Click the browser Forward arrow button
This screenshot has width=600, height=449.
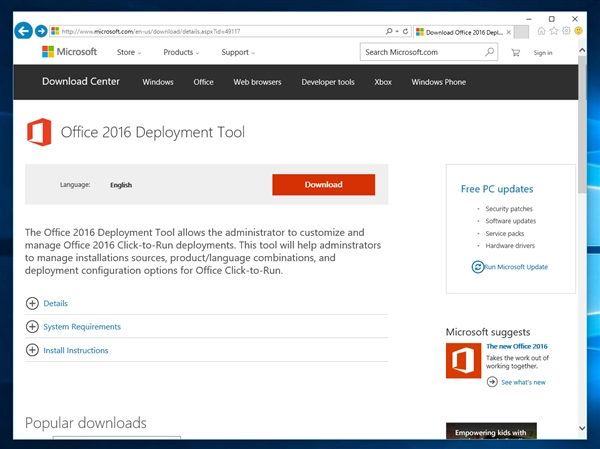41,31
